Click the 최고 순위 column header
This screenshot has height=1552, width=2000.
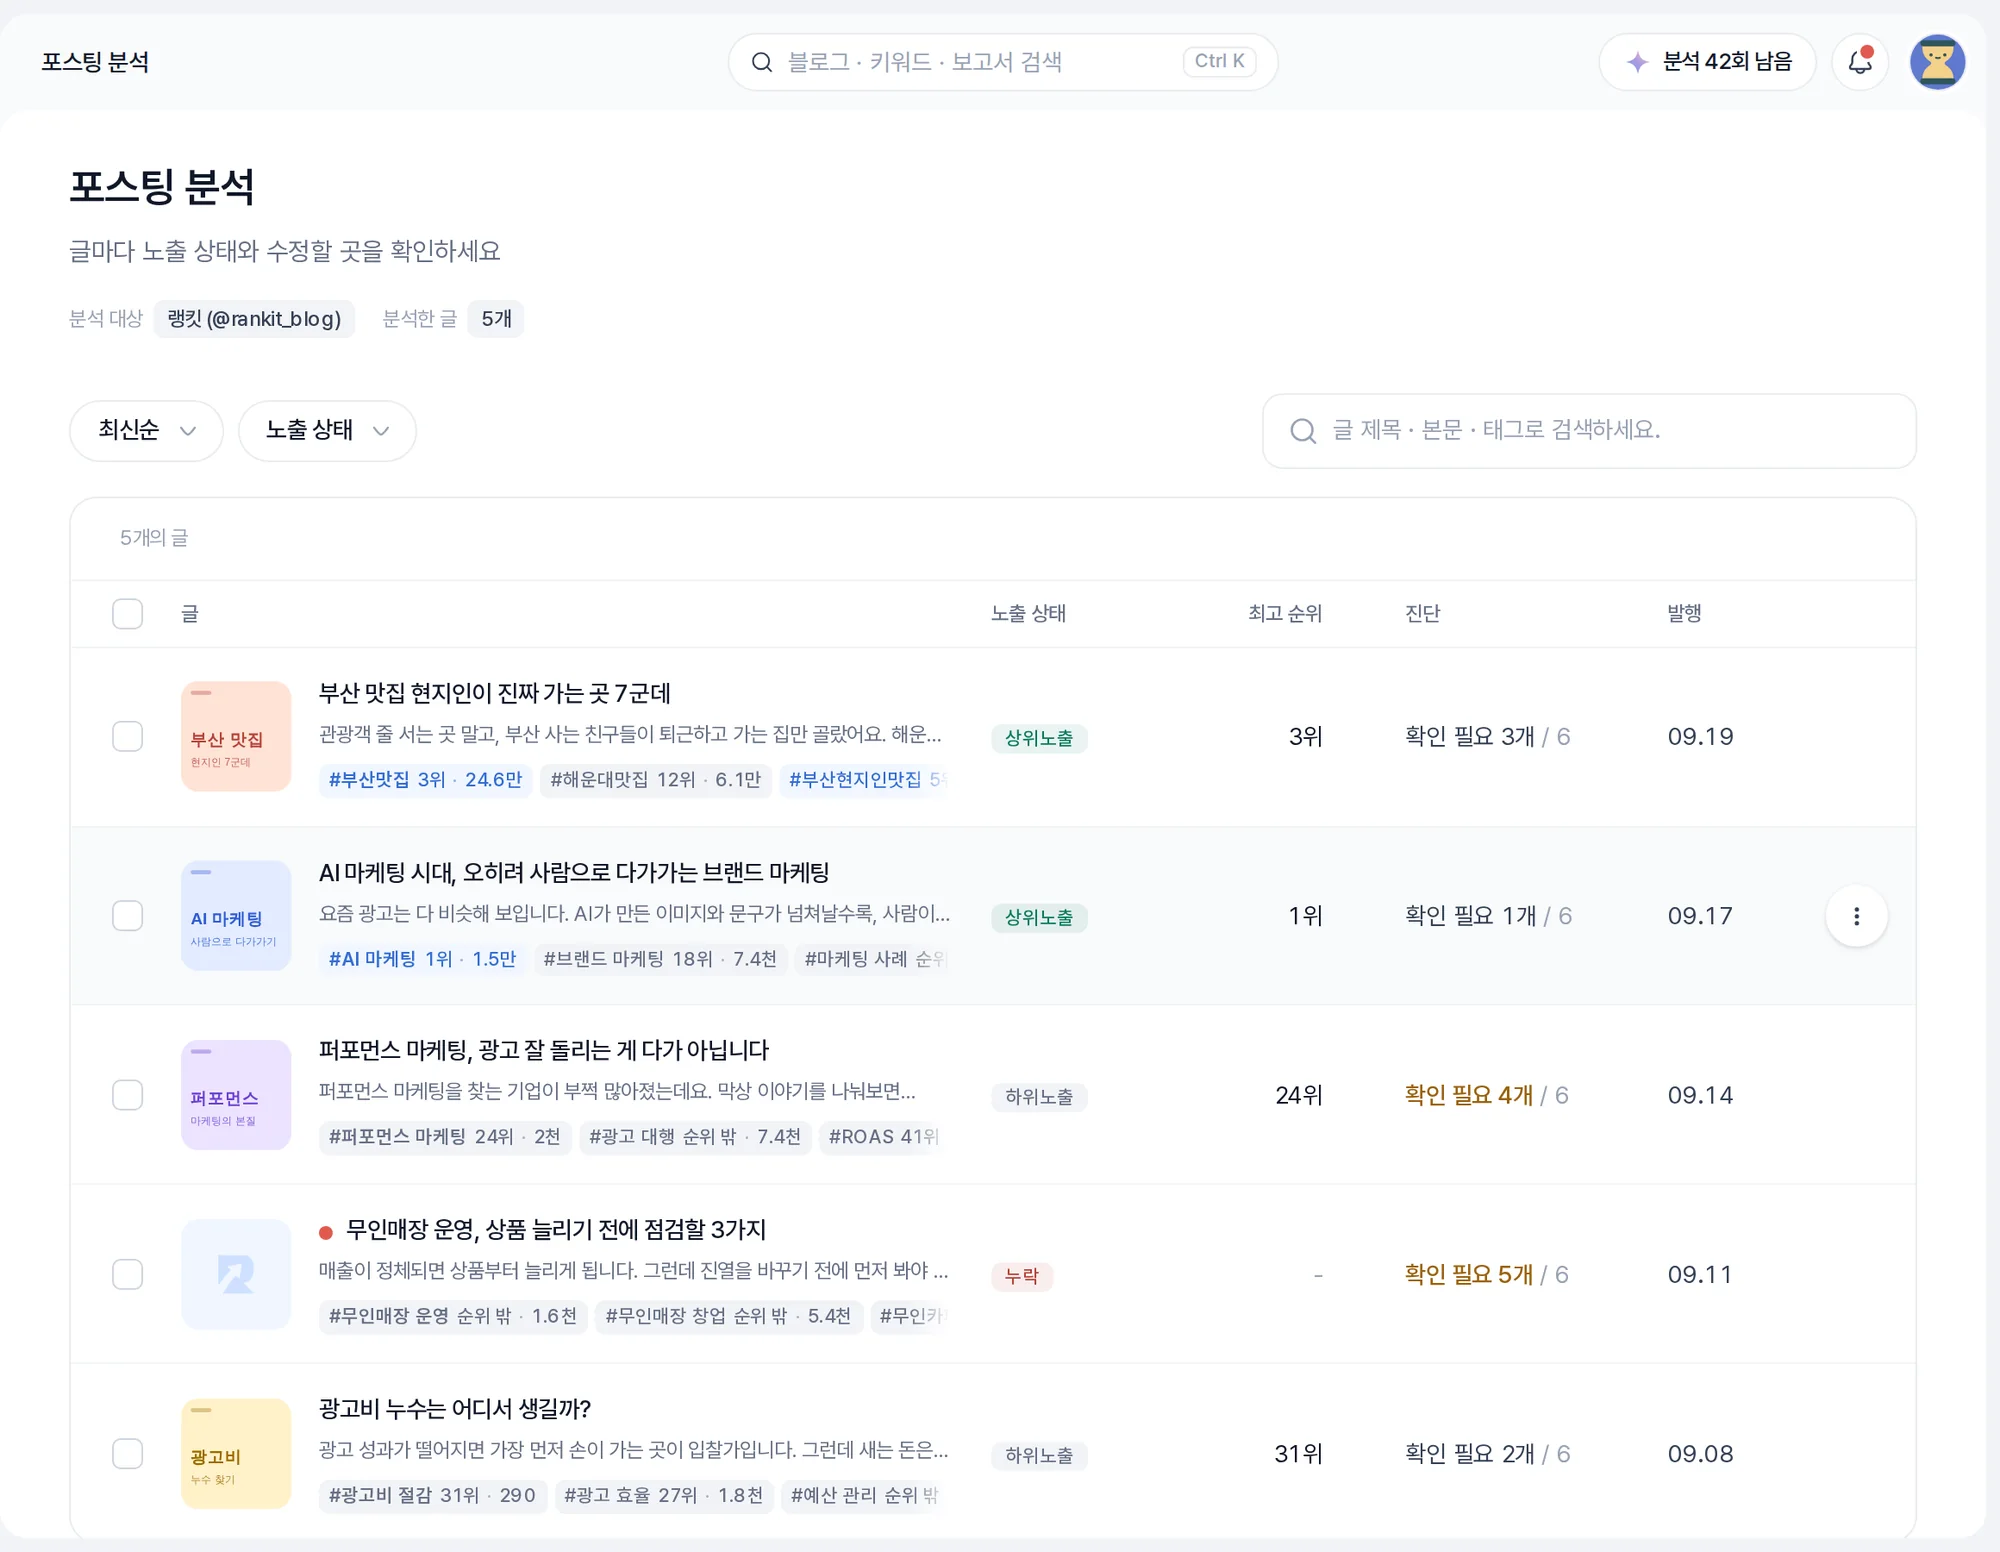pos(1285,614)
